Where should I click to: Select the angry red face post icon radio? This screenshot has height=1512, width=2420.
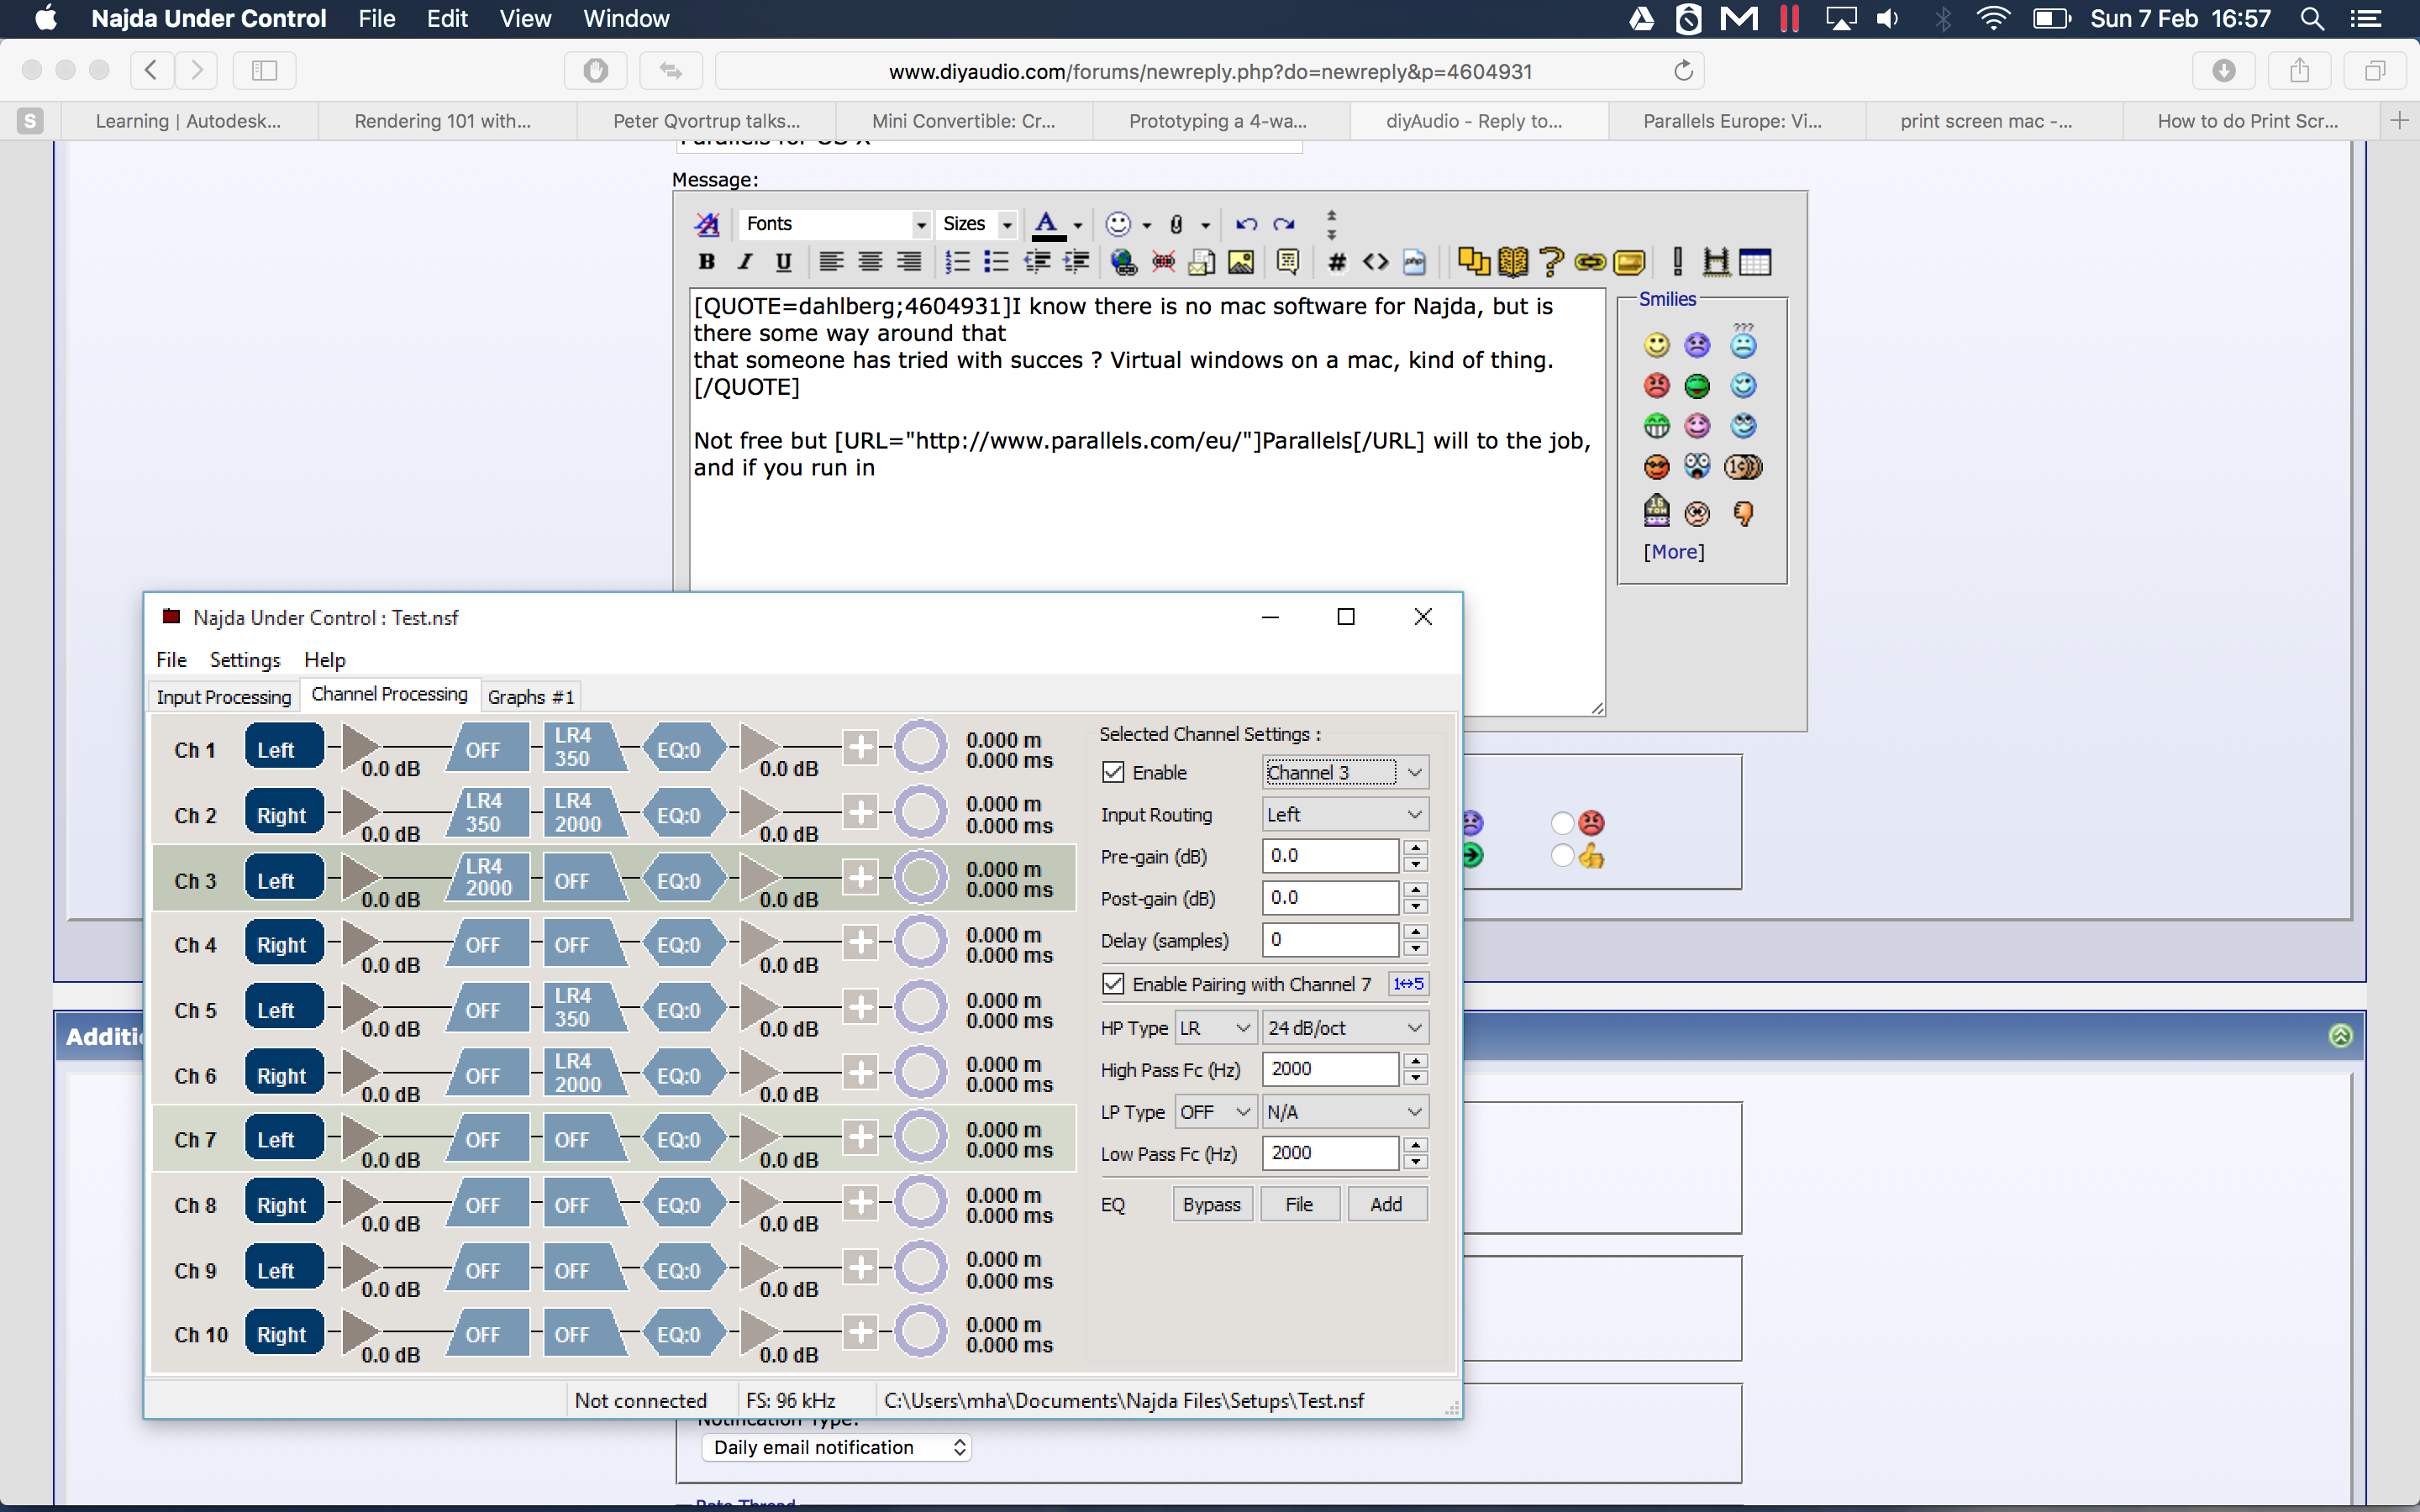point(1562,823)
